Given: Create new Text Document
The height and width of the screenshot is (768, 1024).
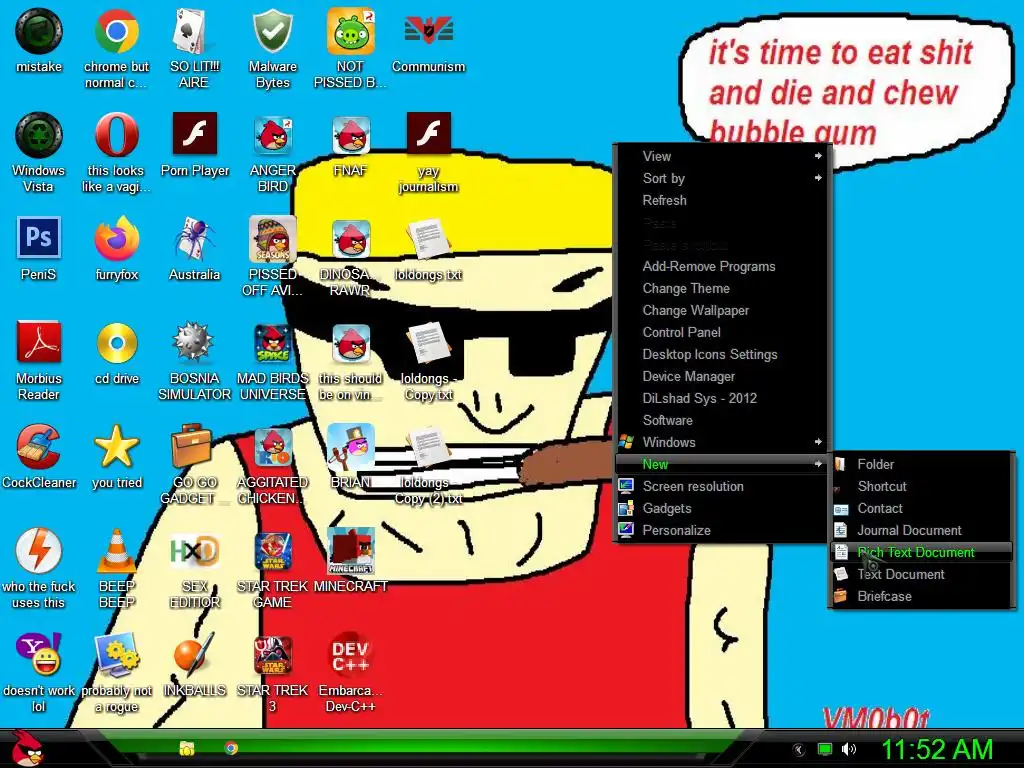Looking at the screenshot, I should coord(921,575).
